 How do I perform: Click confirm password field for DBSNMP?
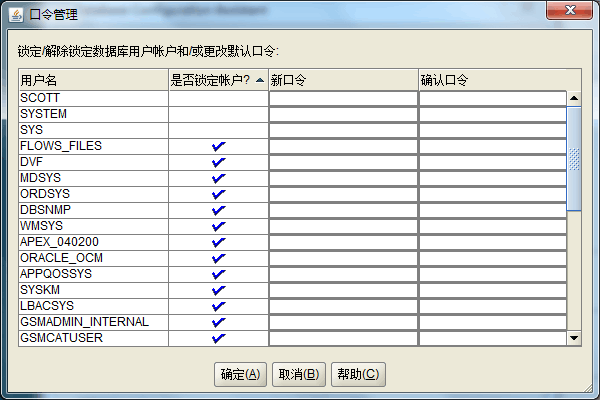[493, 211]
